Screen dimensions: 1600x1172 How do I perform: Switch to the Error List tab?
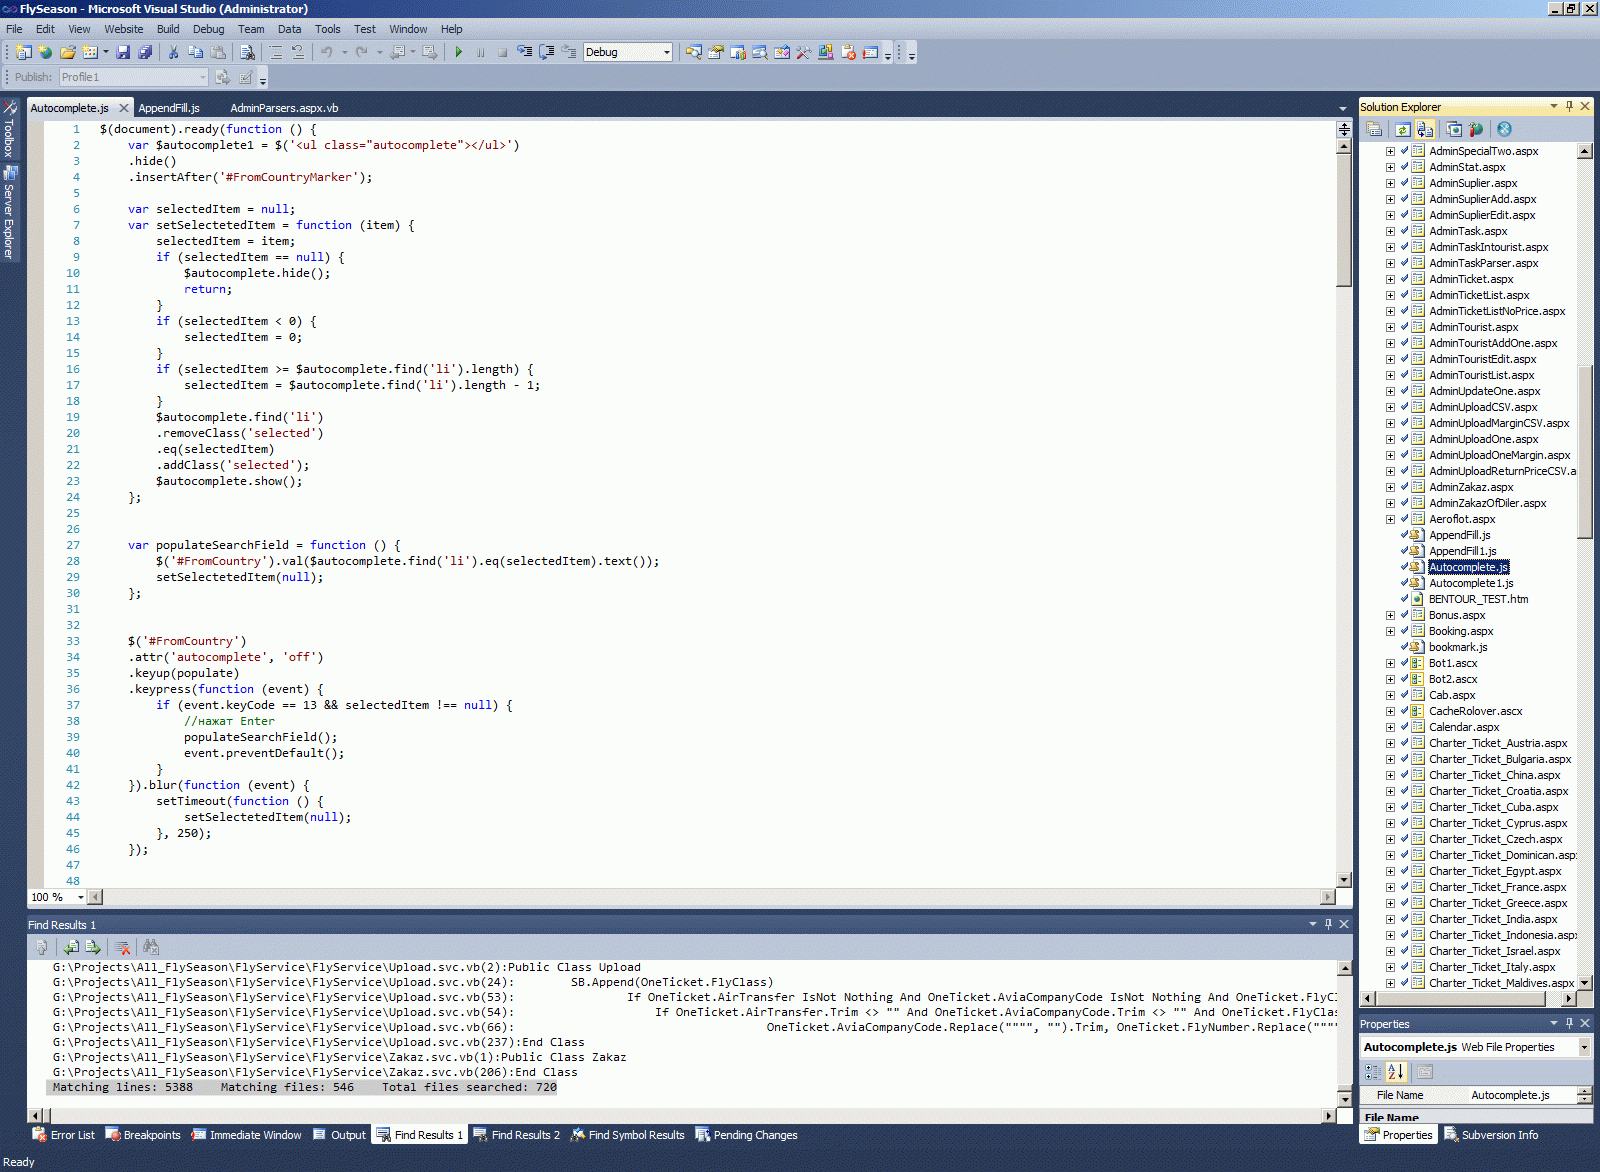[64, 1135]
